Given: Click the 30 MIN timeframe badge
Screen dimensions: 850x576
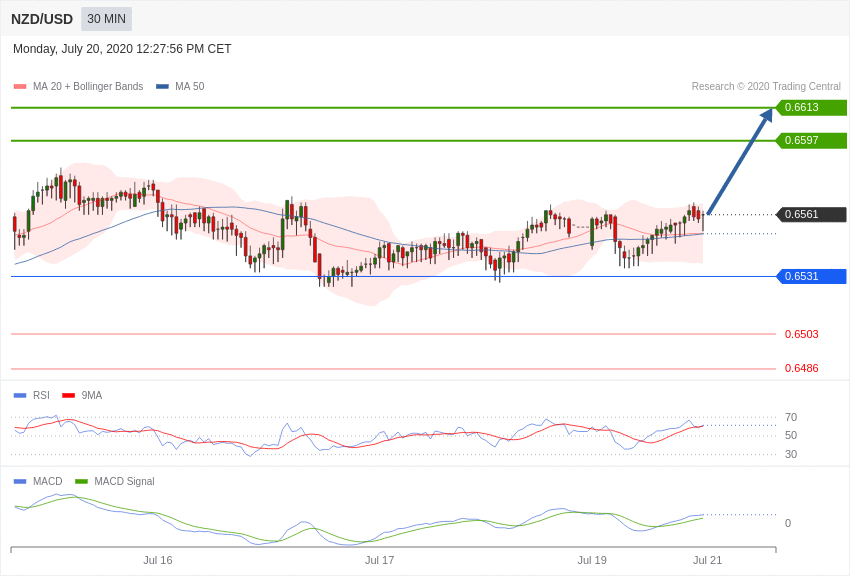Looking at the screenshot, I should pyautogui.click(x=106, y=19).
